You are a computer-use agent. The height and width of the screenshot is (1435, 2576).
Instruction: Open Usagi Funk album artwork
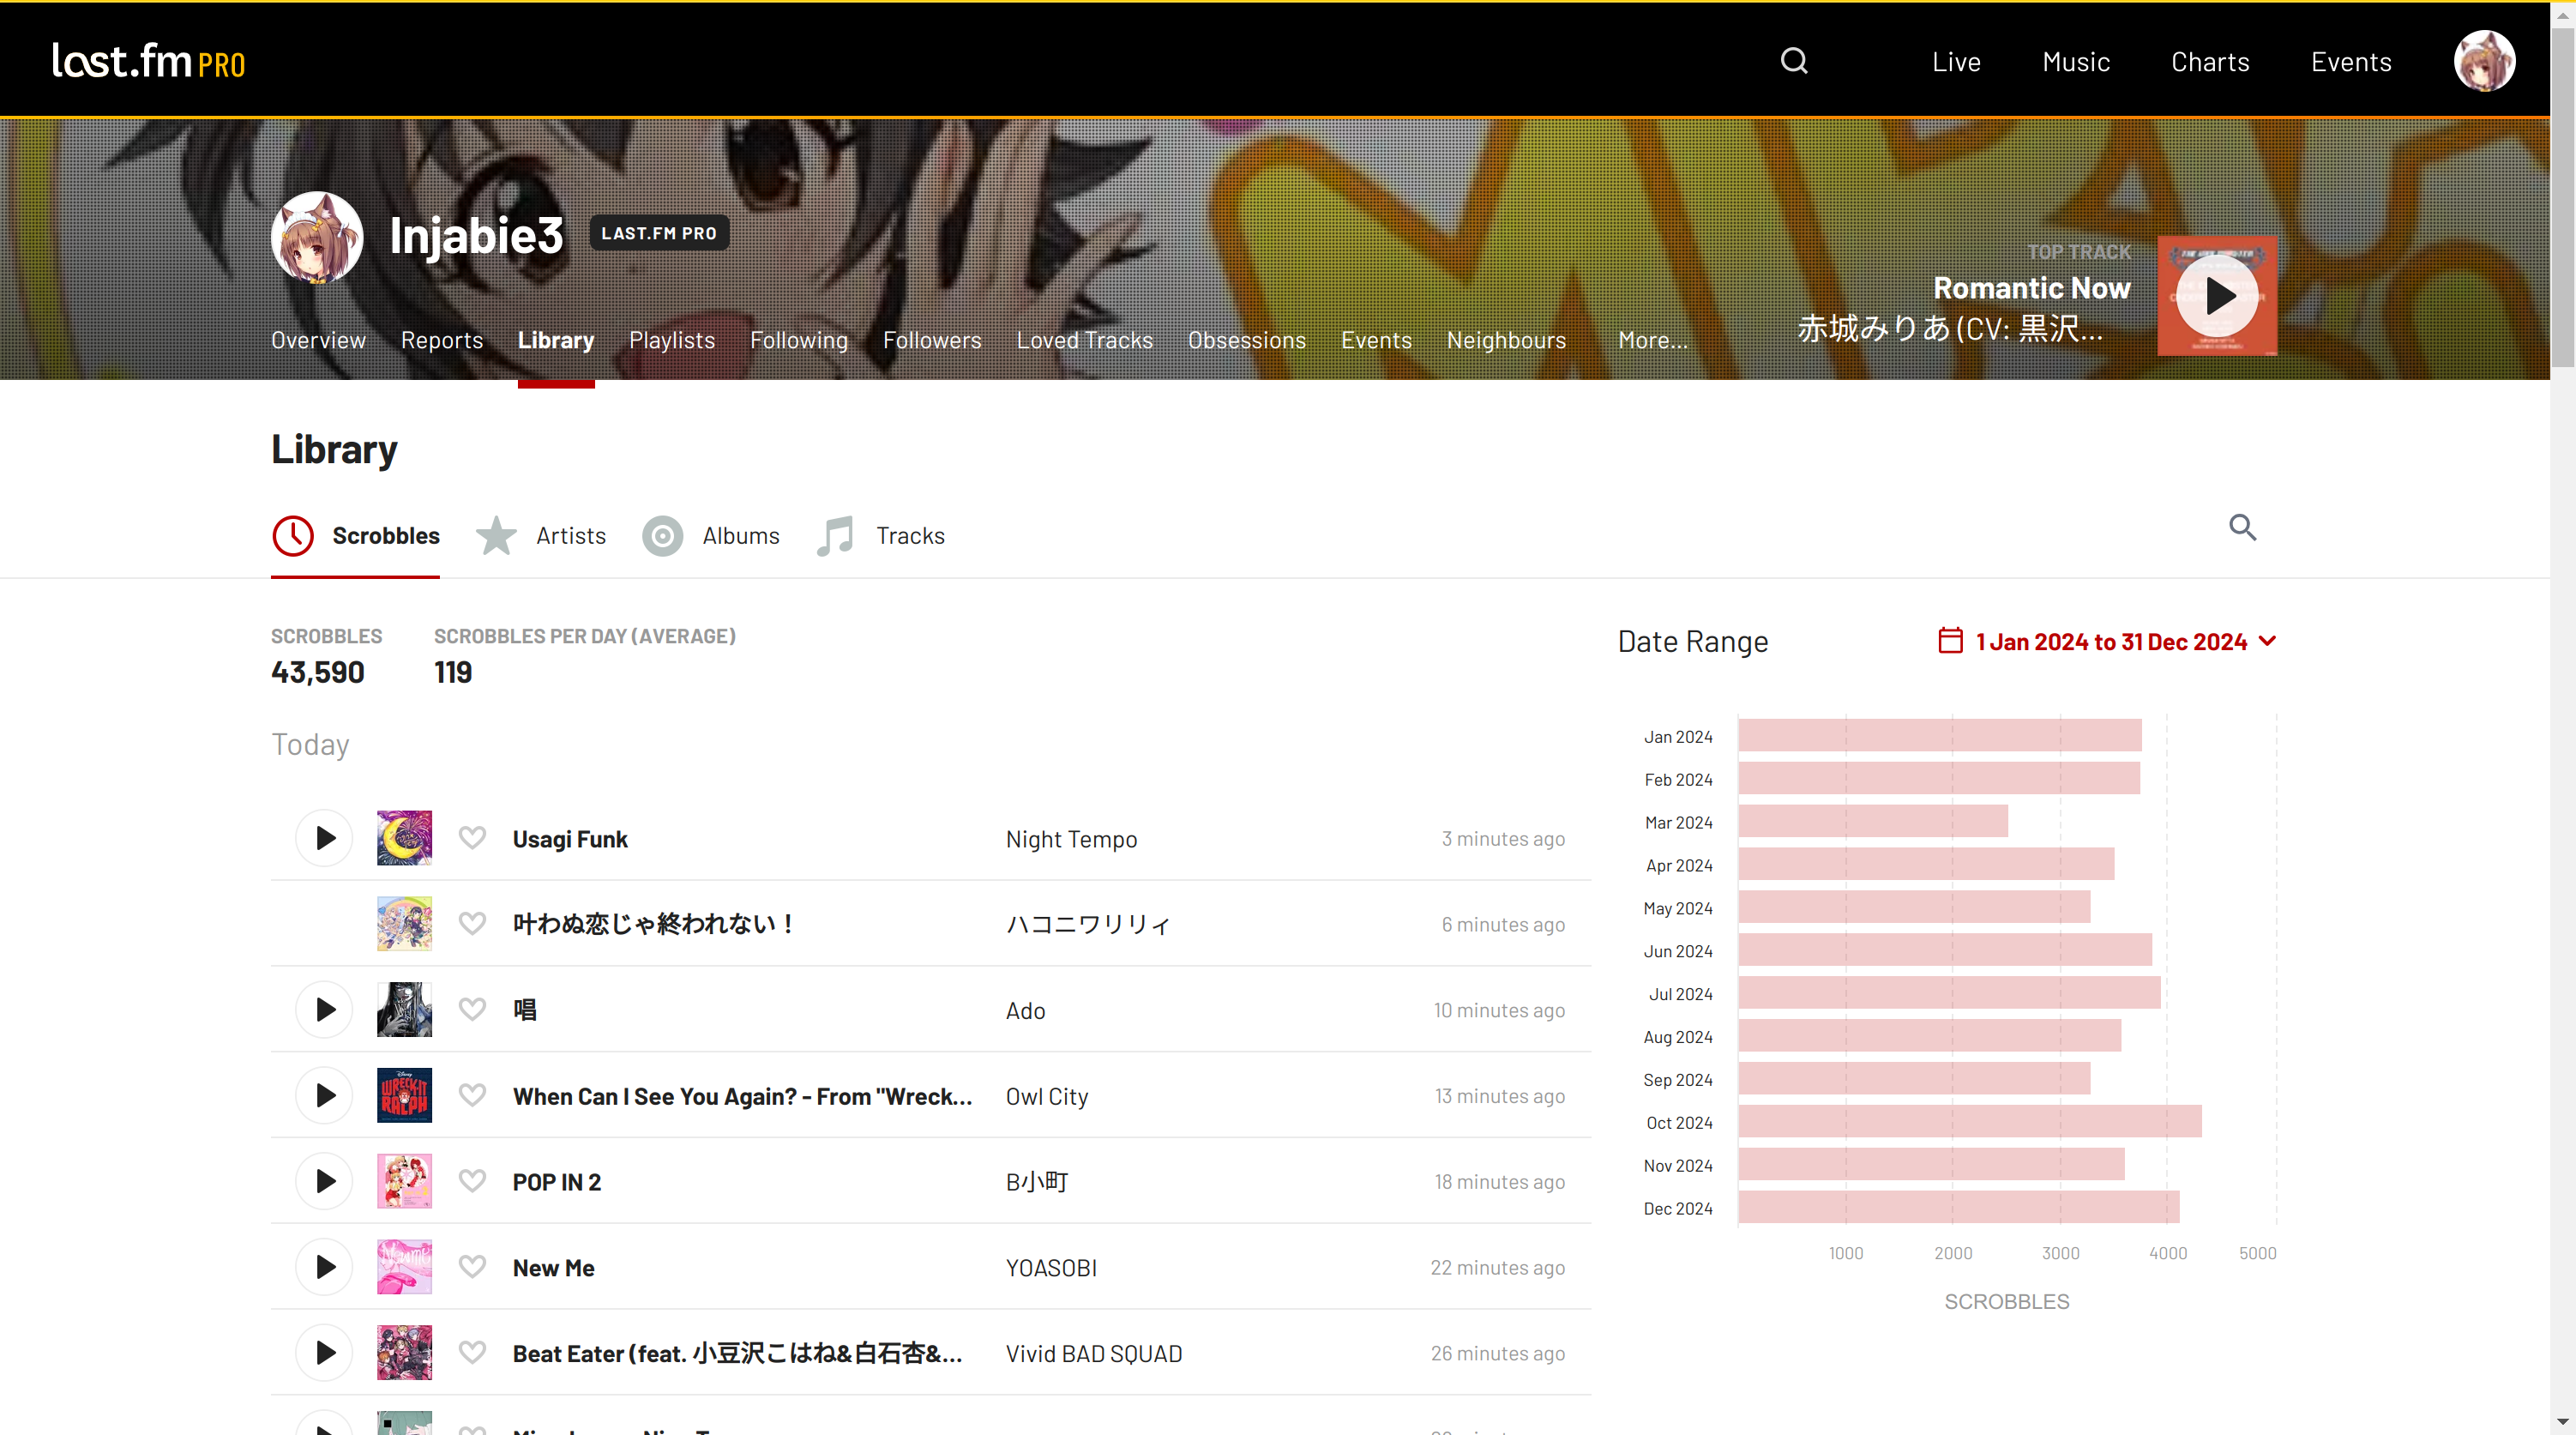[404, 838]
